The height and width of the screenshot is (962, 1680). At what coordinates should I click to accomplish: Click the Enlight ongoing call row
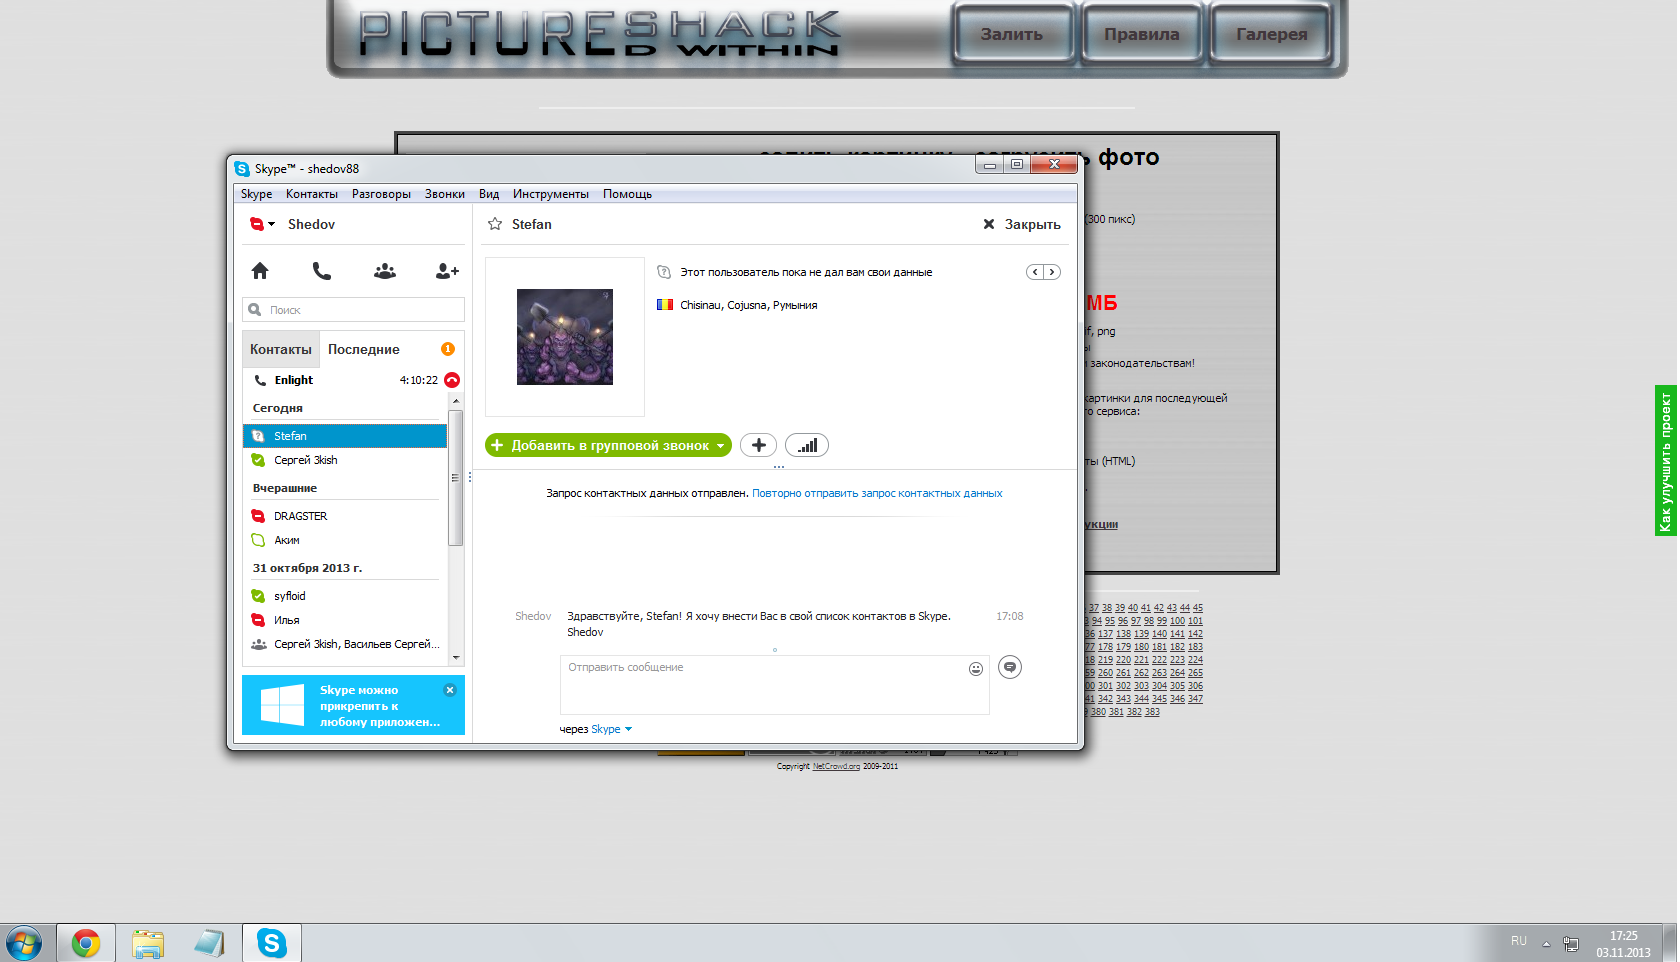pyautogui.click(x=354, y=380)
